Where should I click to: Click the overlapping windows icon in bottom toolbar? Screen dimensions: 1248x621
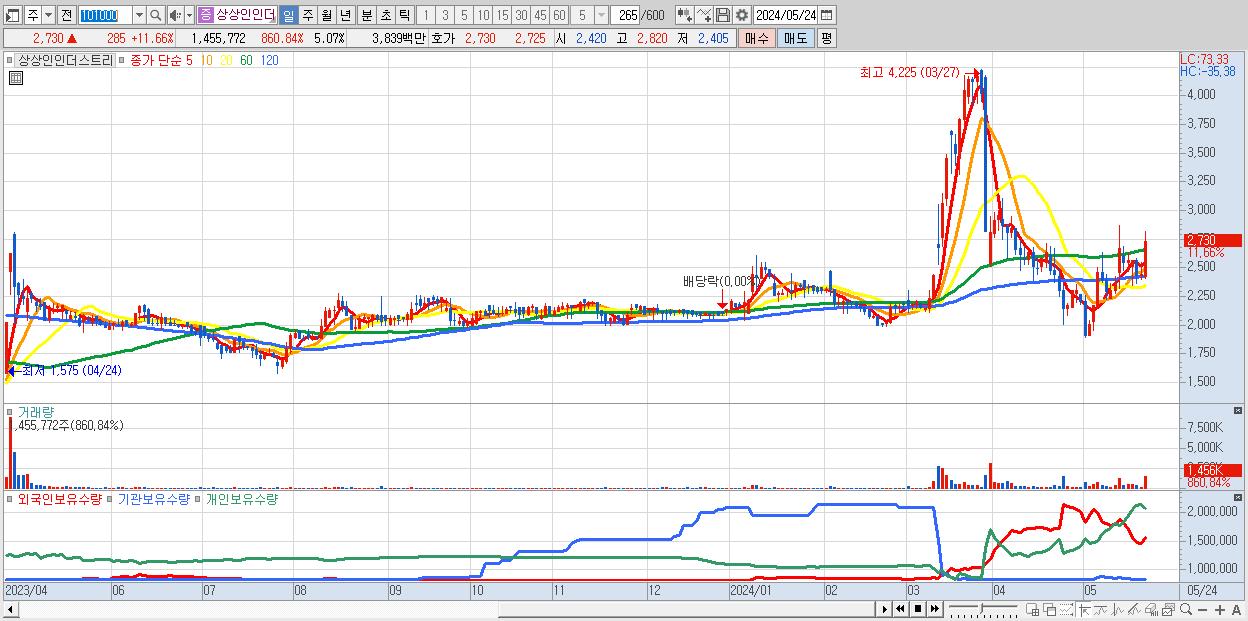coord(1050,610)
